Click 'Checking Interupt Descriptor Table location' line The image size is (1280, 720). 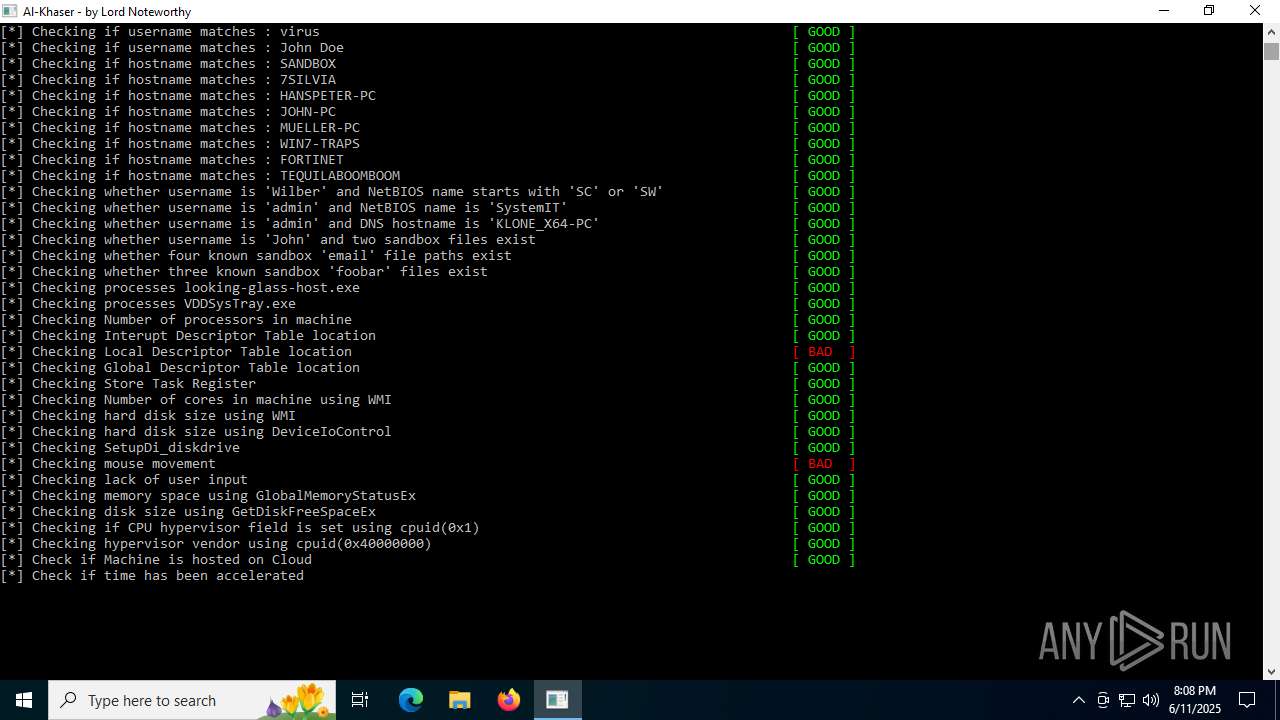(188, 336)
